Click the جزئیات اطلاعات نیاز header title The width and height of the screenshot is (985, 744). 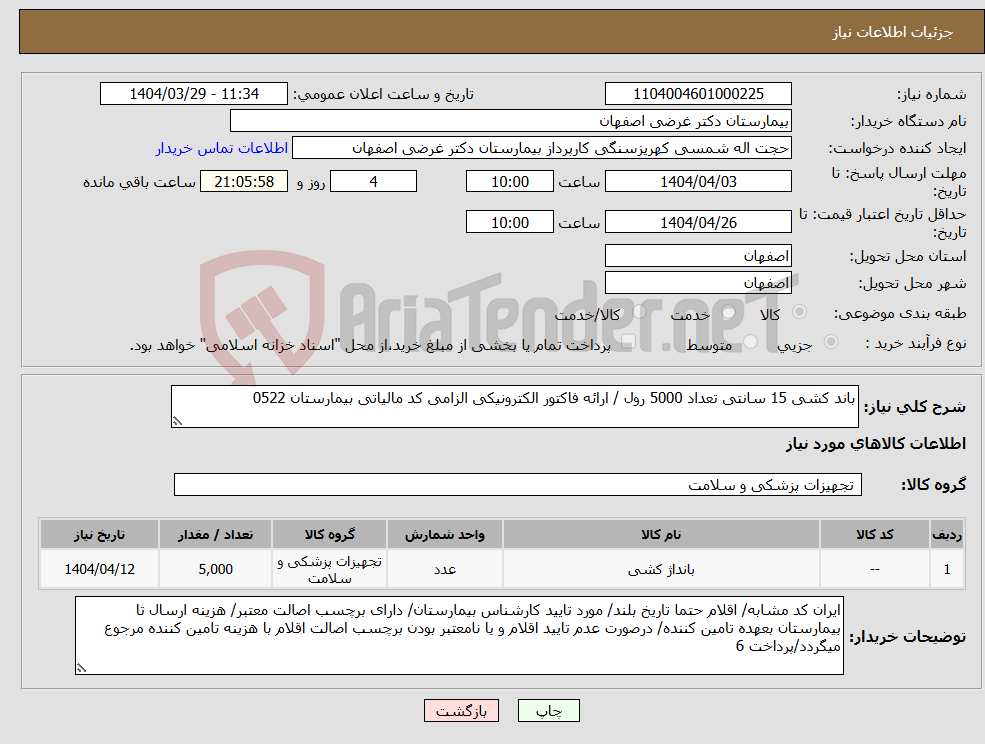(x=893, y=31)
